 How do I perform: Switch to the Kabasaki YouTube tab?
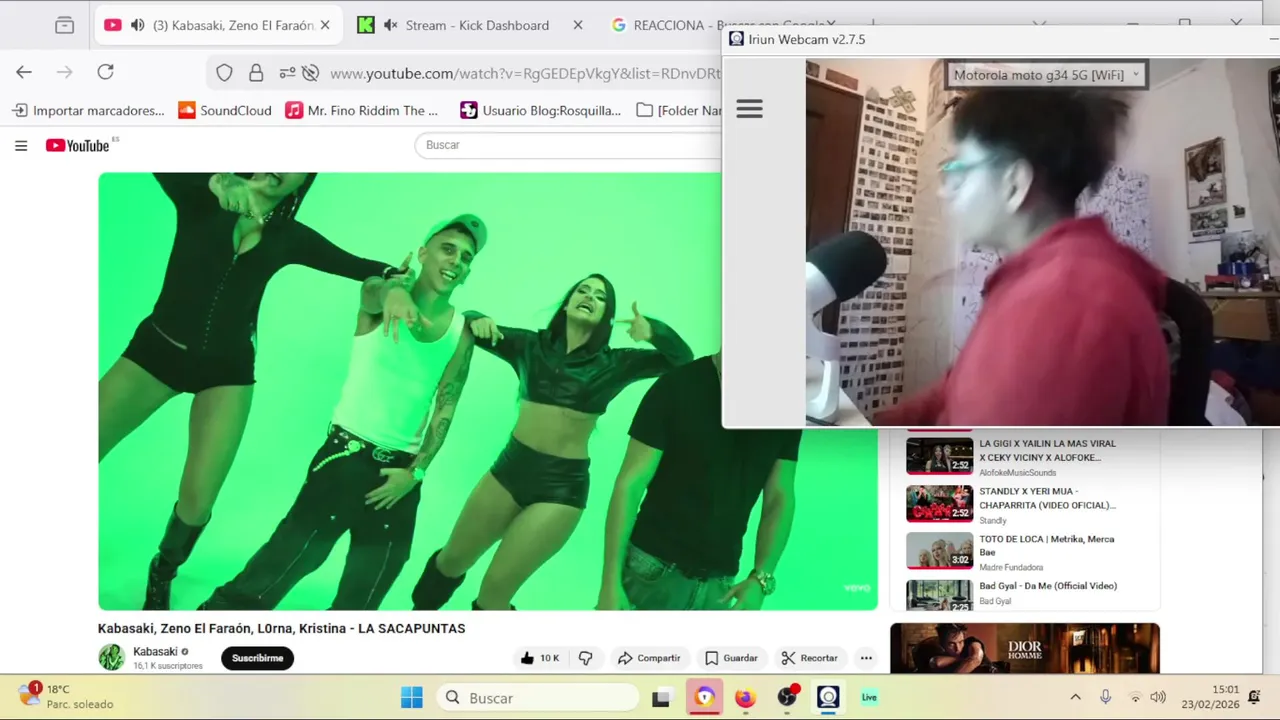tap(218, 25)
